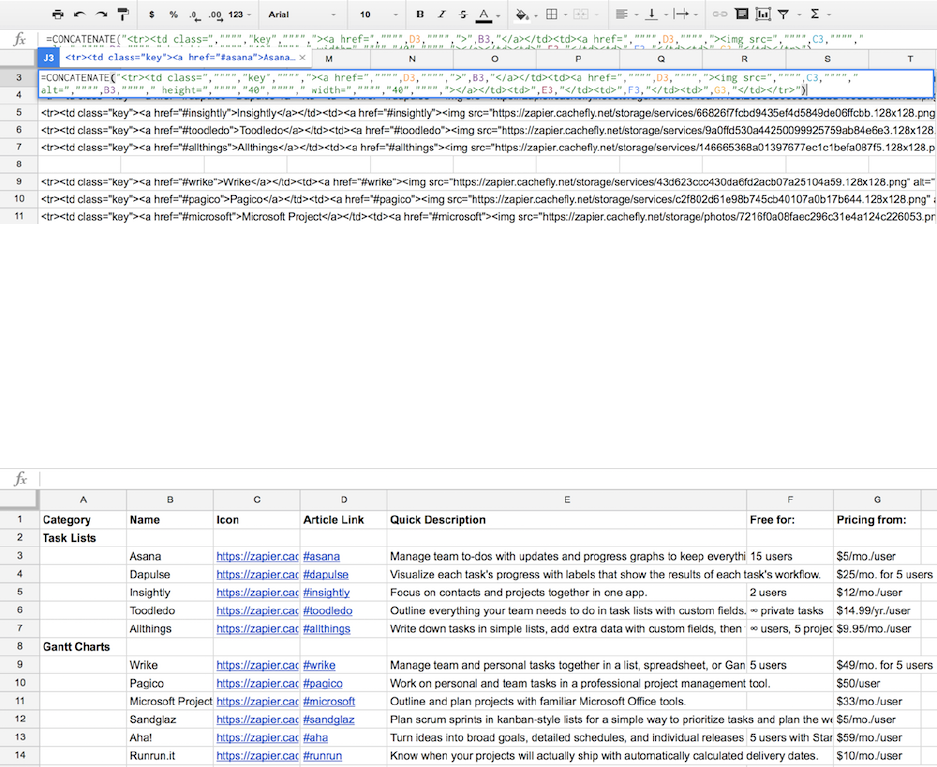Image resolution: width=937 pixels, height=767 pixels.
Task: Select column Q header in upper sheet
Action: (x=661, y=59)
